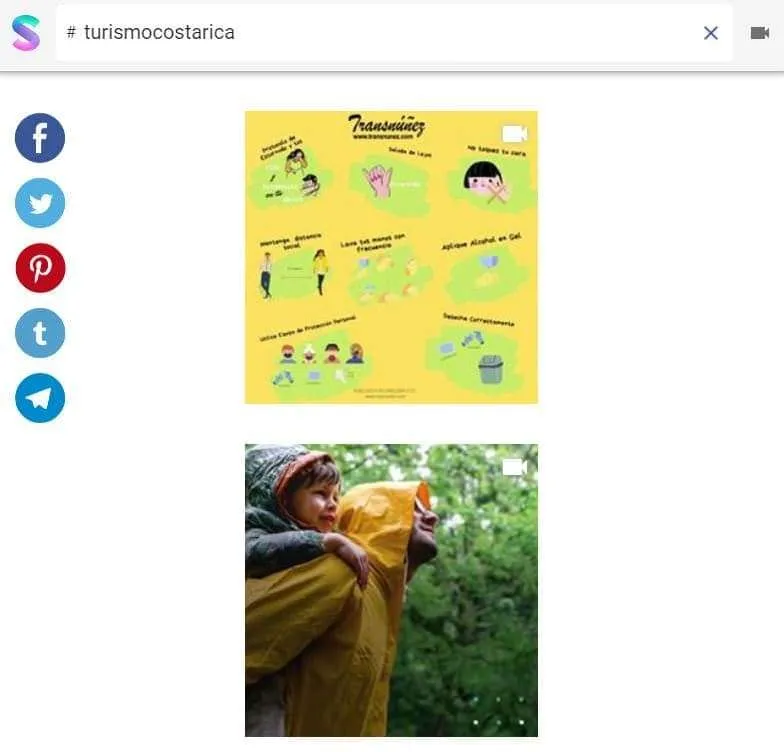Click the colorful S logo
This screenshot has width=784, height=752.
click(x=26, y=33)
